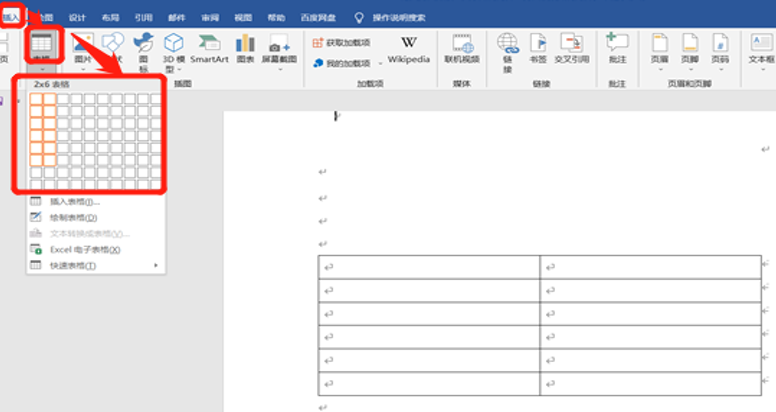The height and width of the screenshot is (412, 776).
Task: Click the 屏幕截图 (Screenshot) icon
Action: point(279,44)
